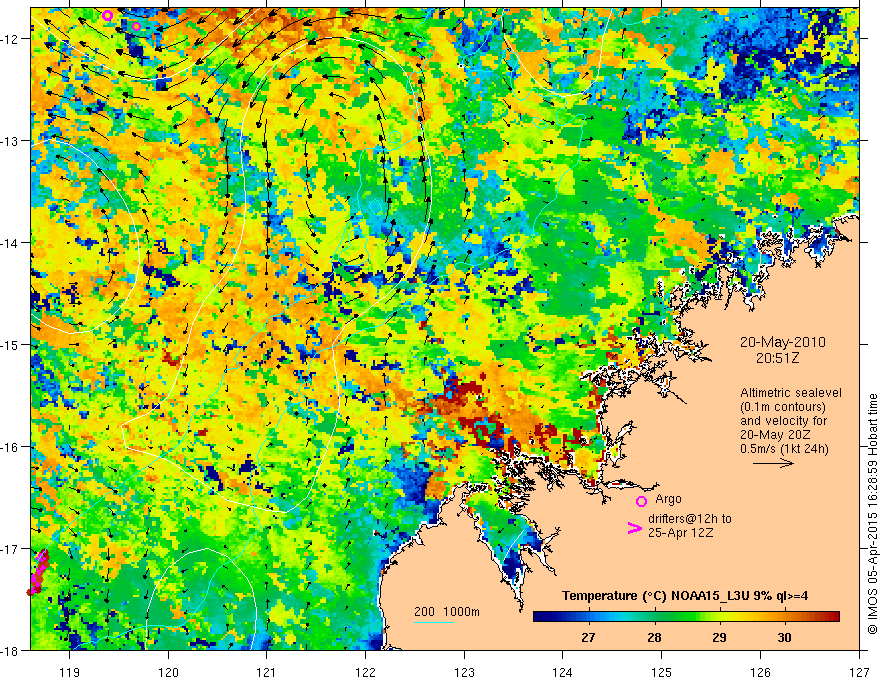Click the Altimetric sealevel caption text
Viewport: 880px width, 680px height.
(791, 393)
